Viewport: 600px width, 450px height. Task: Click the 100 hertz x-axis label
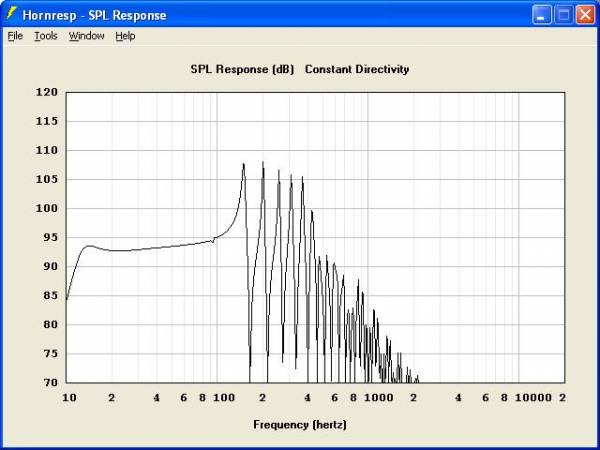pyautogui.click(x=224, y=398)
